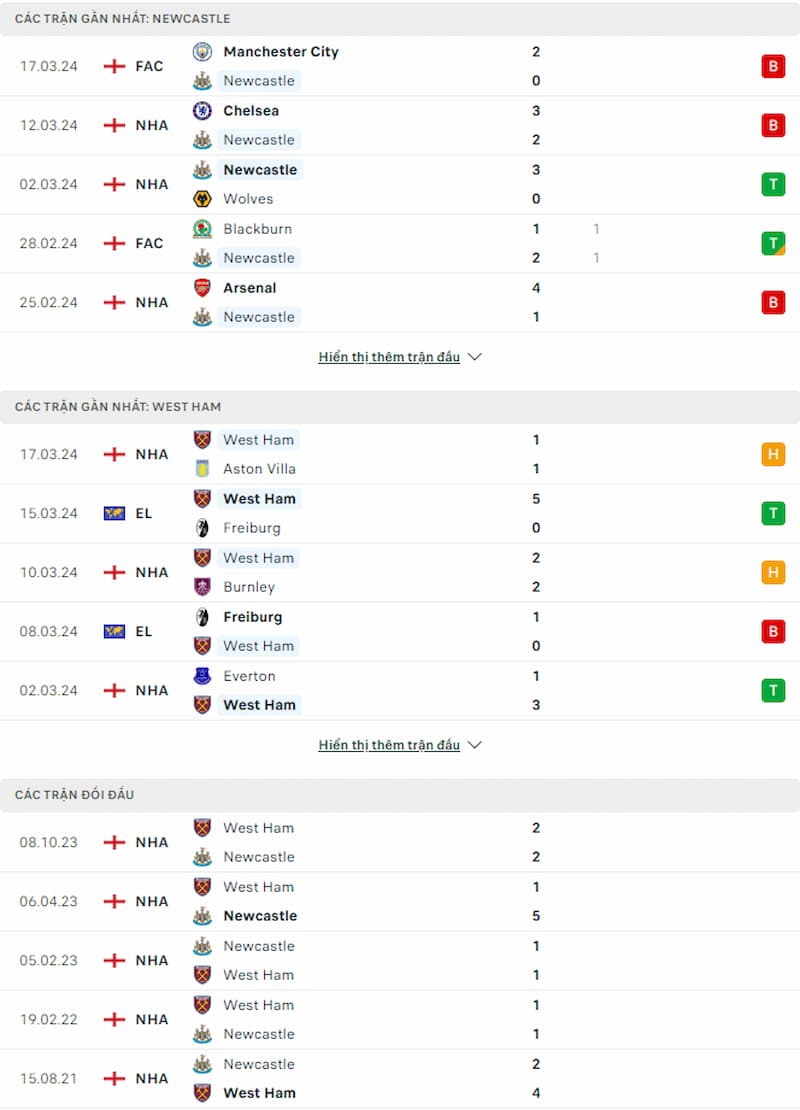Click orange H badge for West Ham vs Aston Villa
The width and height of the screenshot is (800, 1110).
point(773,454)
